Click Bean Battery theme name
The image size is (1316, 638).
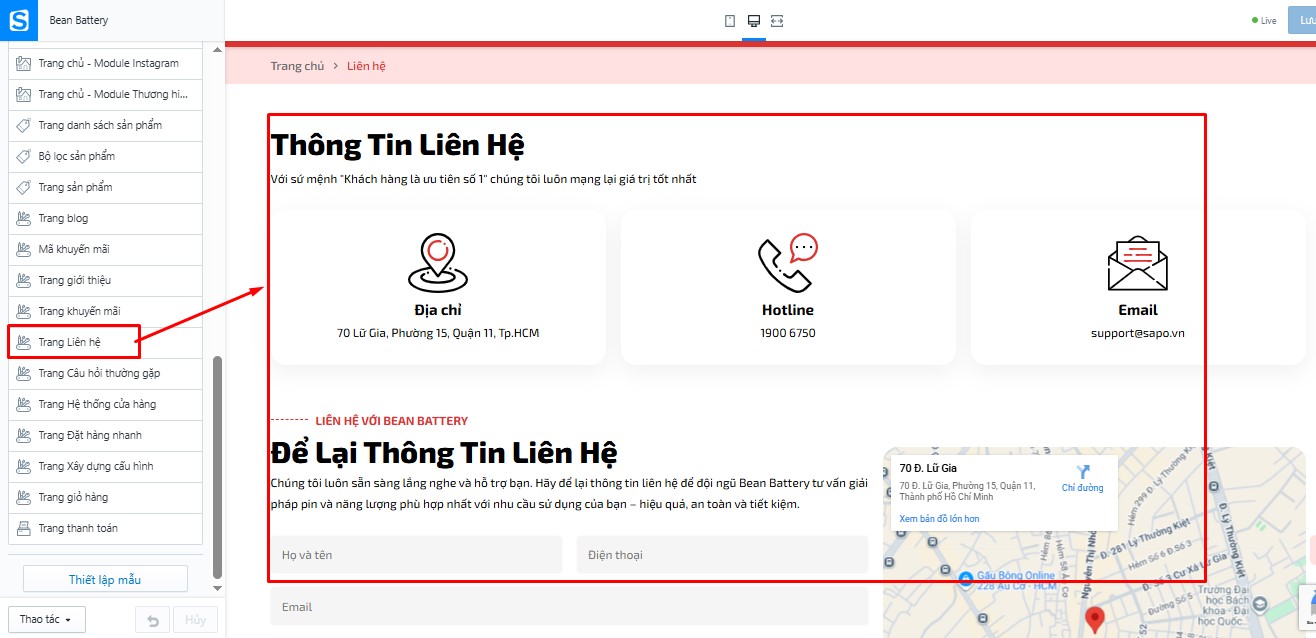point(79,20)
